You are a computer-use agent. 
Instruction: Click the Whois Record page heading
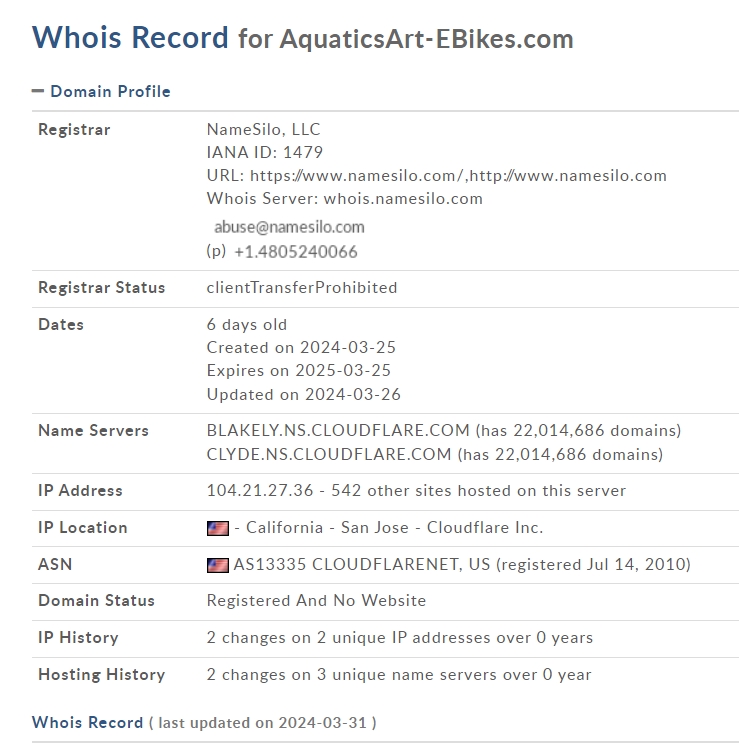(x=130, y=37)
